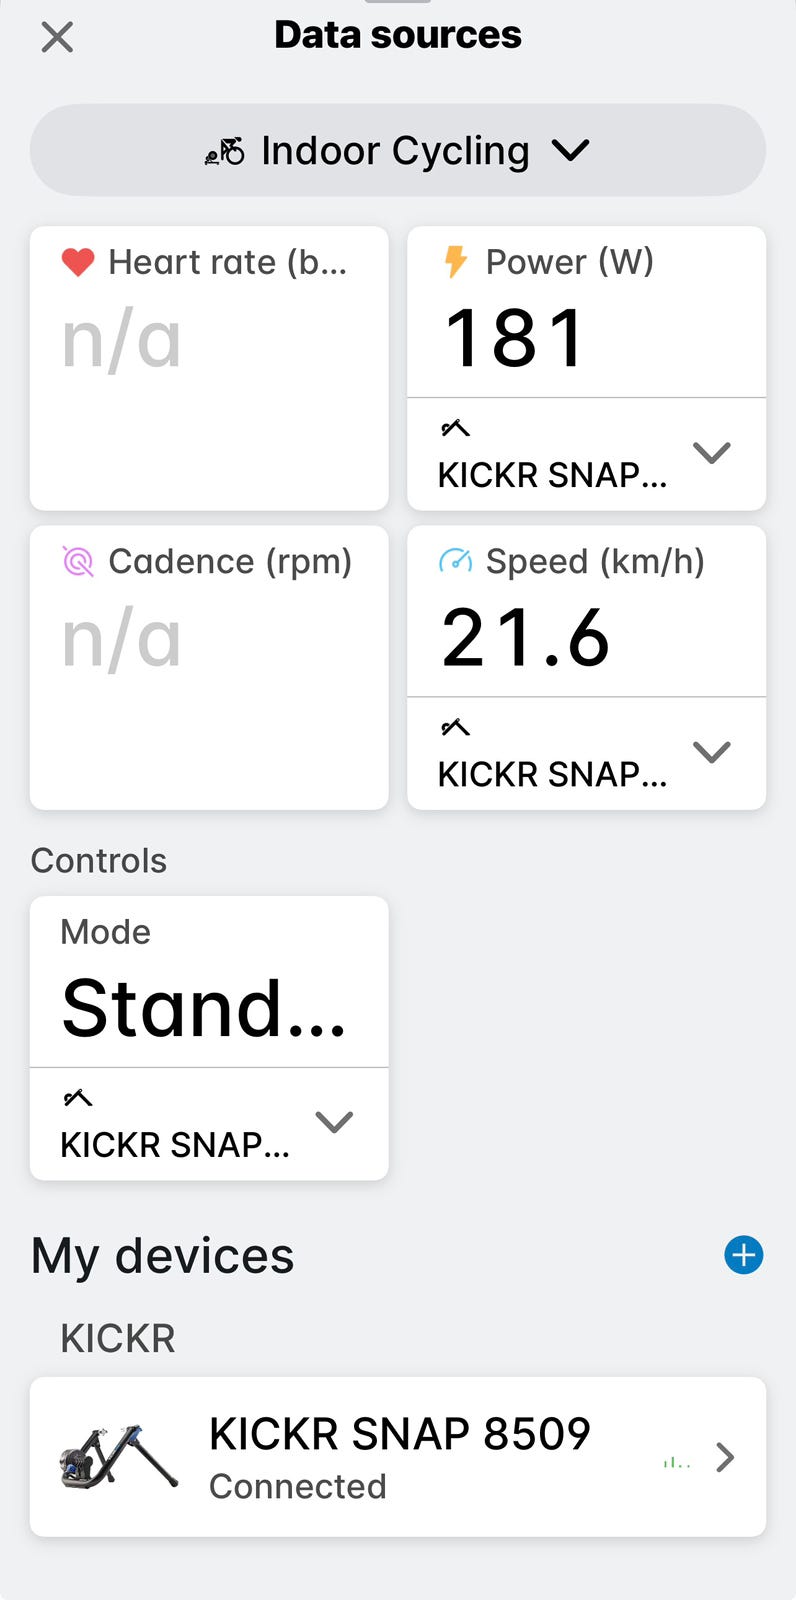The height and width of the screenshot is (1600, 796).
Task: Tap the Power lightning bolt icon
Action: 455,262
